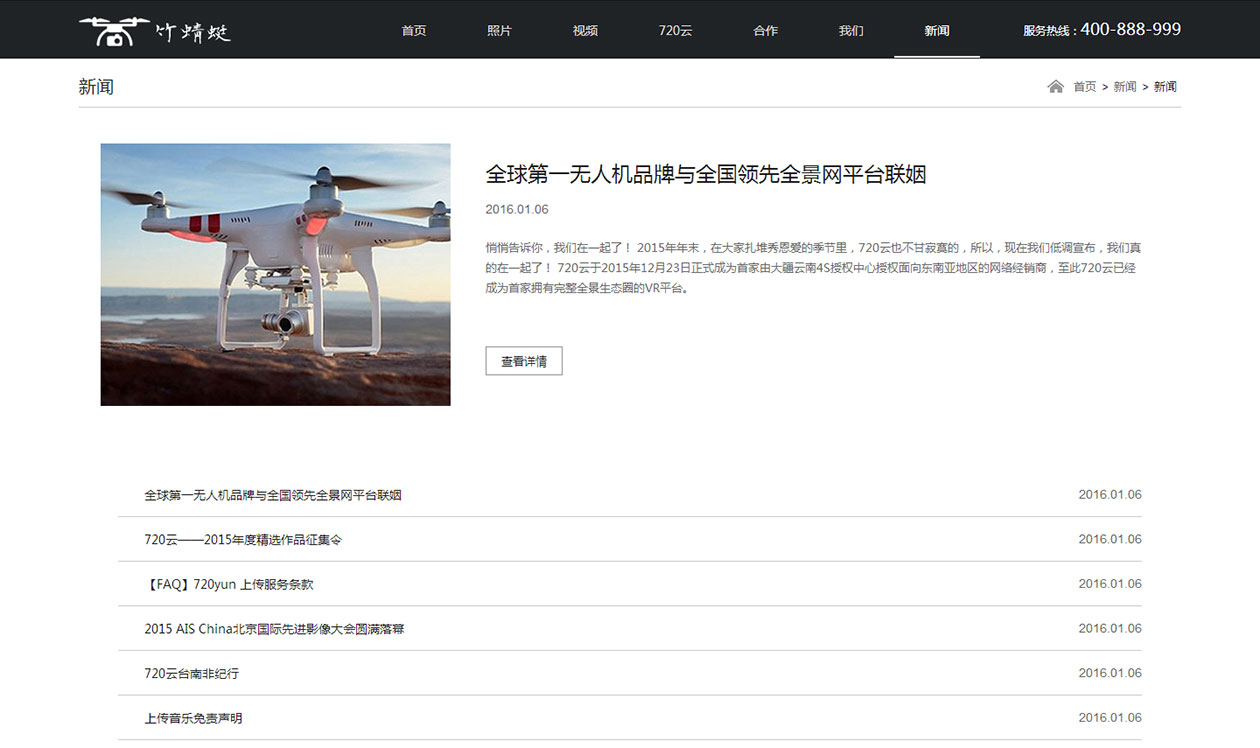Viewport: 1260px width, 748px height.
Task: Click the 新闻 page heading
Action: pyautogui.click(x=96, y=87)
